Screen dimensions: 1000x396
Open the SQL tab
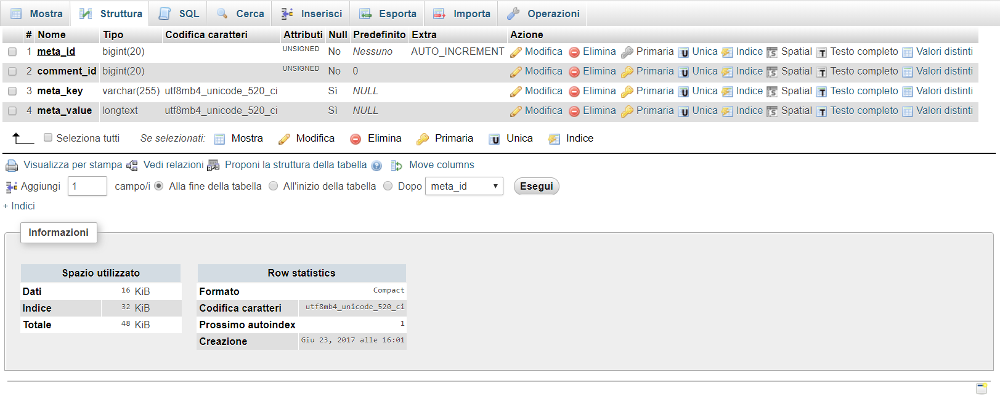pyautogui.click(x=179, y=13)
